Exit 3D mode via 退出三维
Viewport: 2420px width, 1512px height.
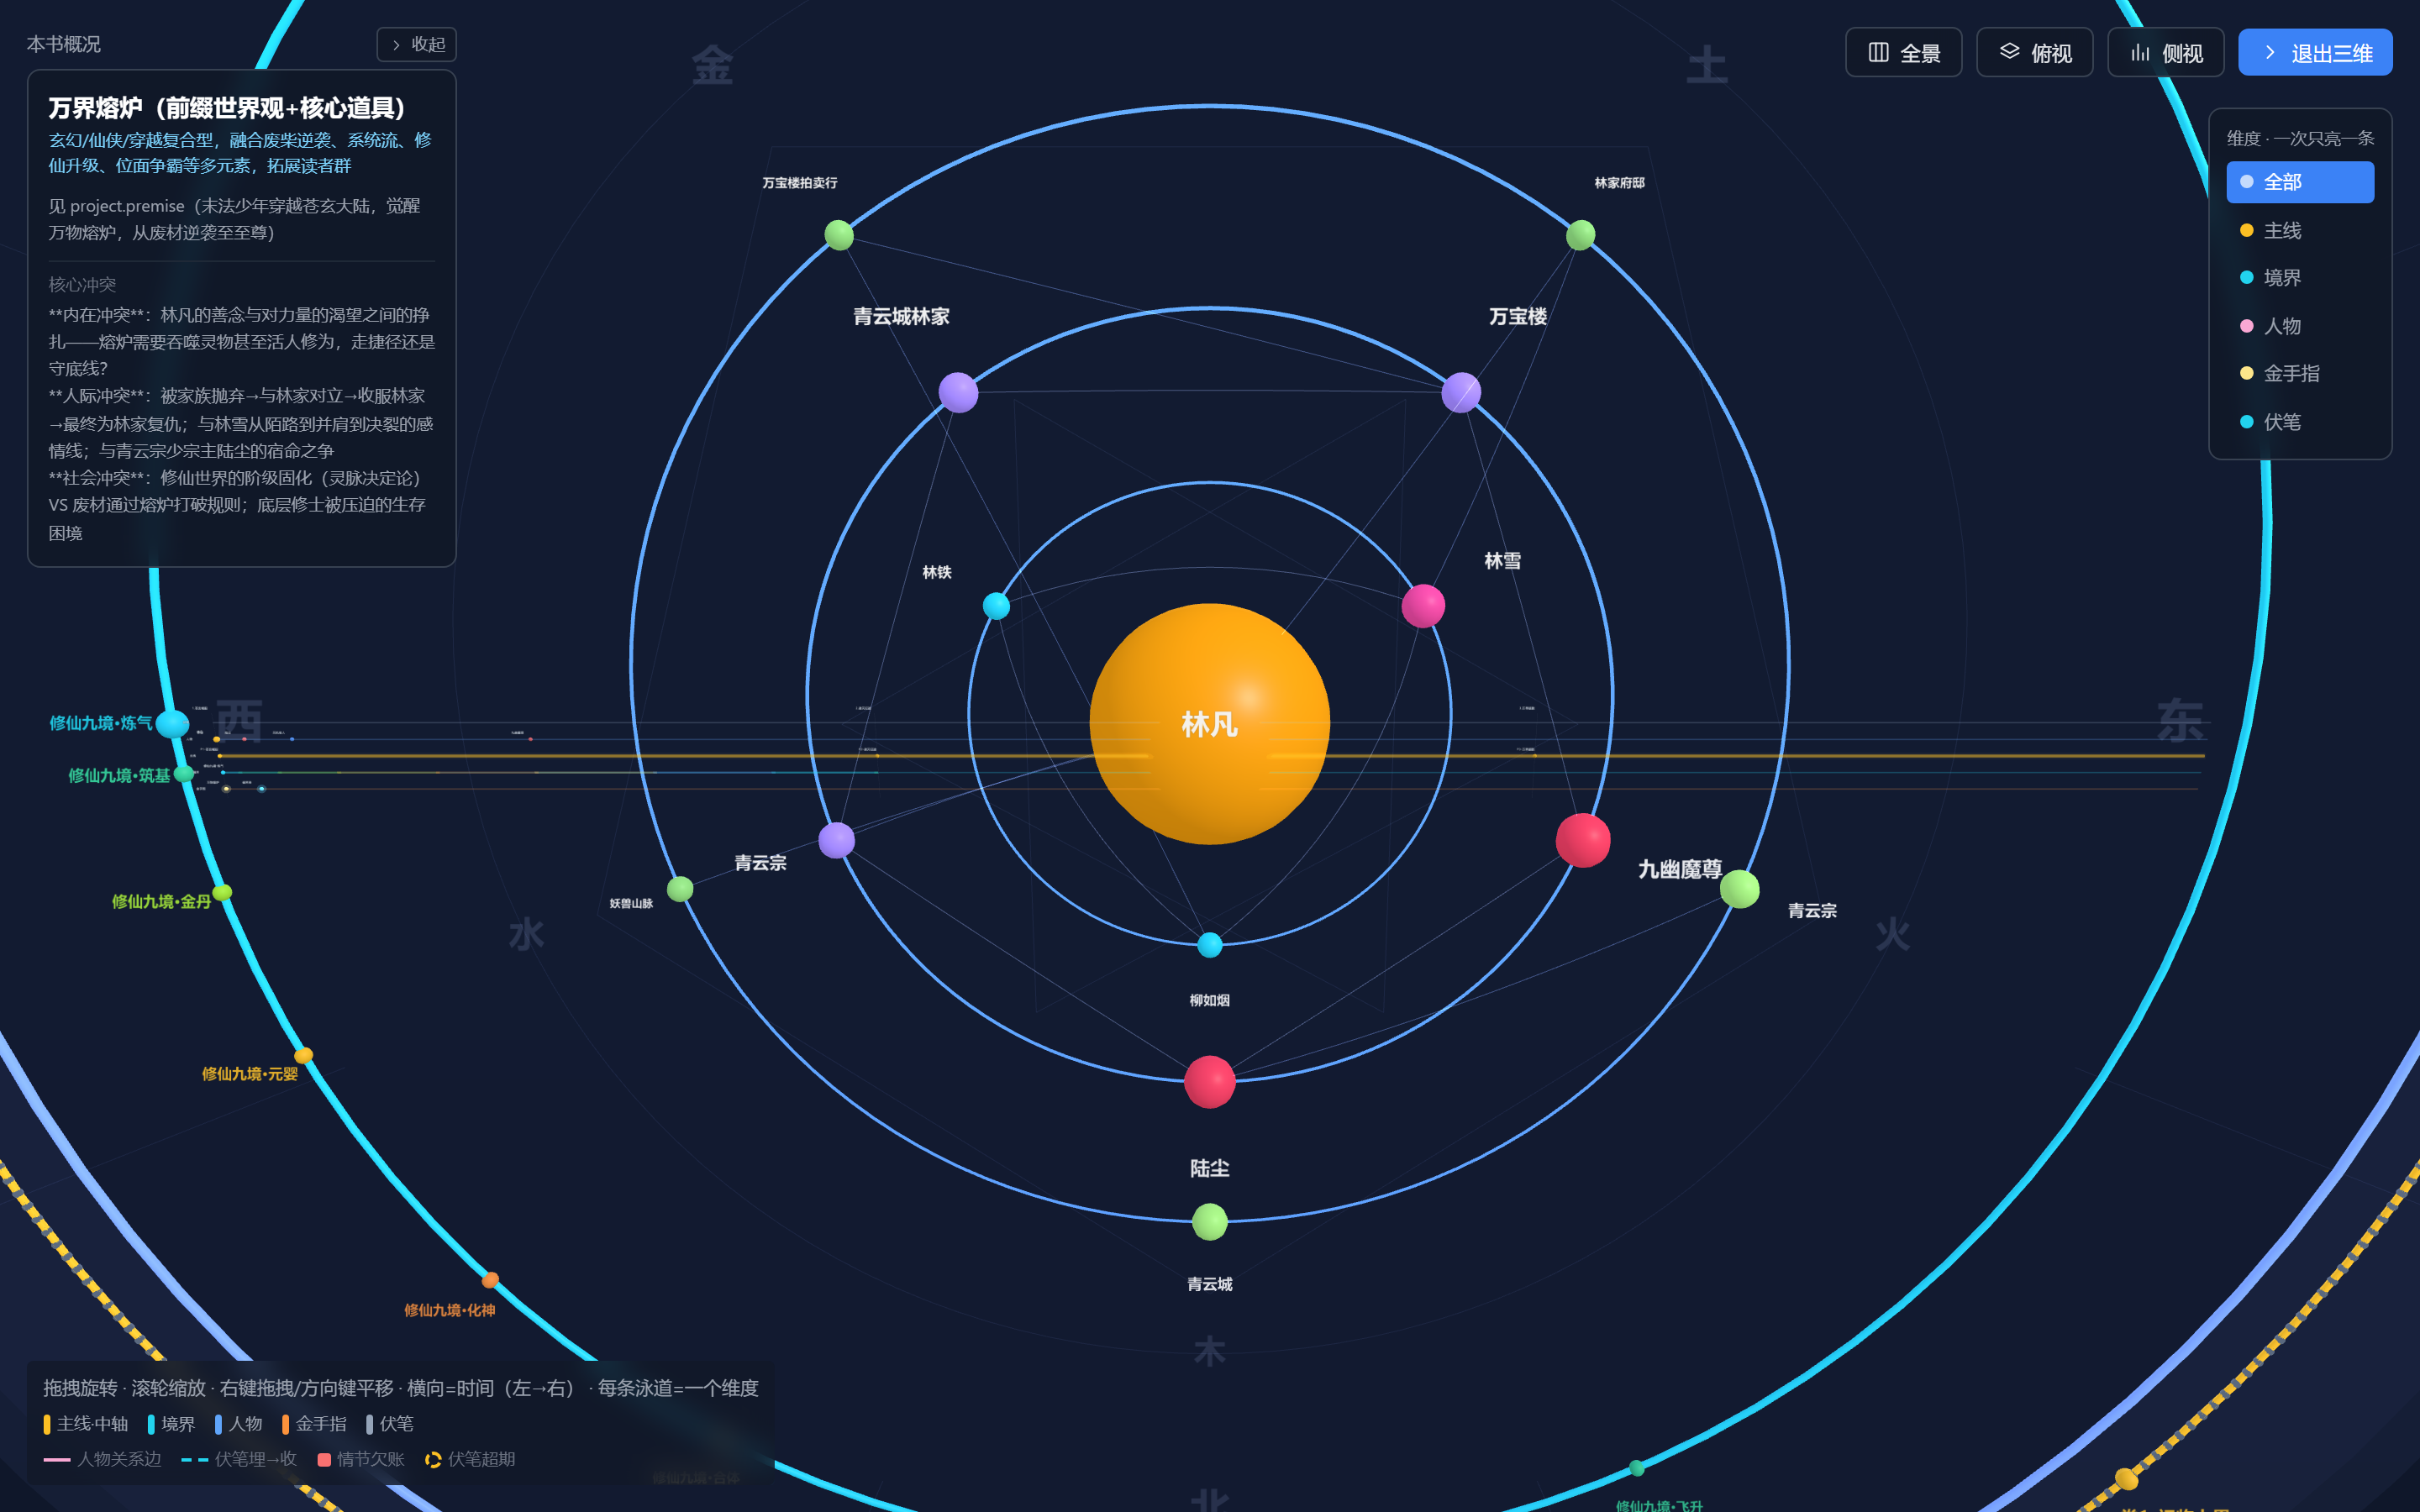[x=2315, y=52]
